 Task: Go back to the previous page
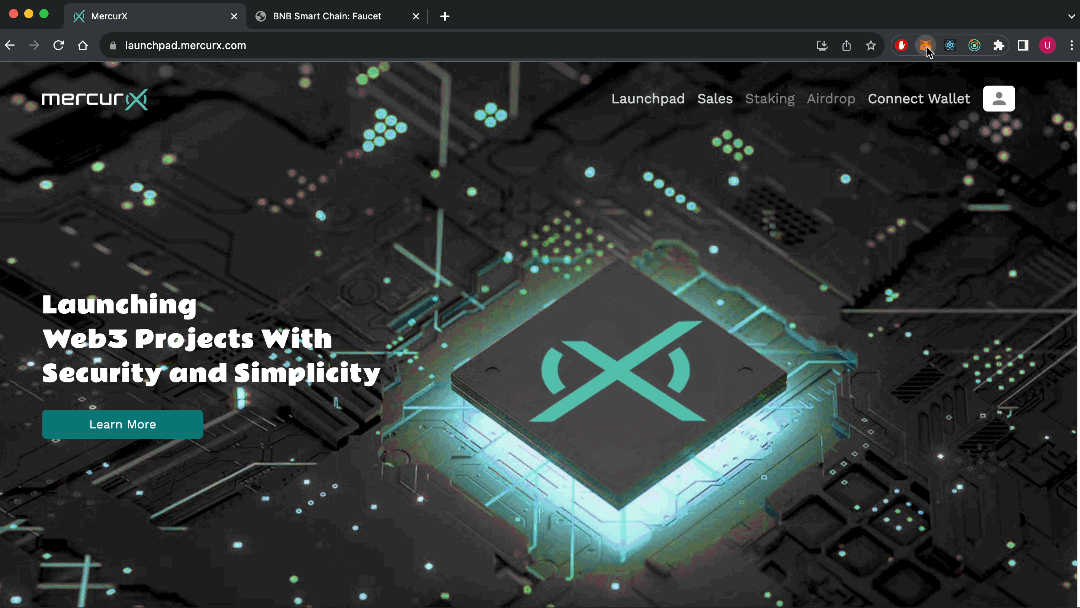click(x=10, y=45)
